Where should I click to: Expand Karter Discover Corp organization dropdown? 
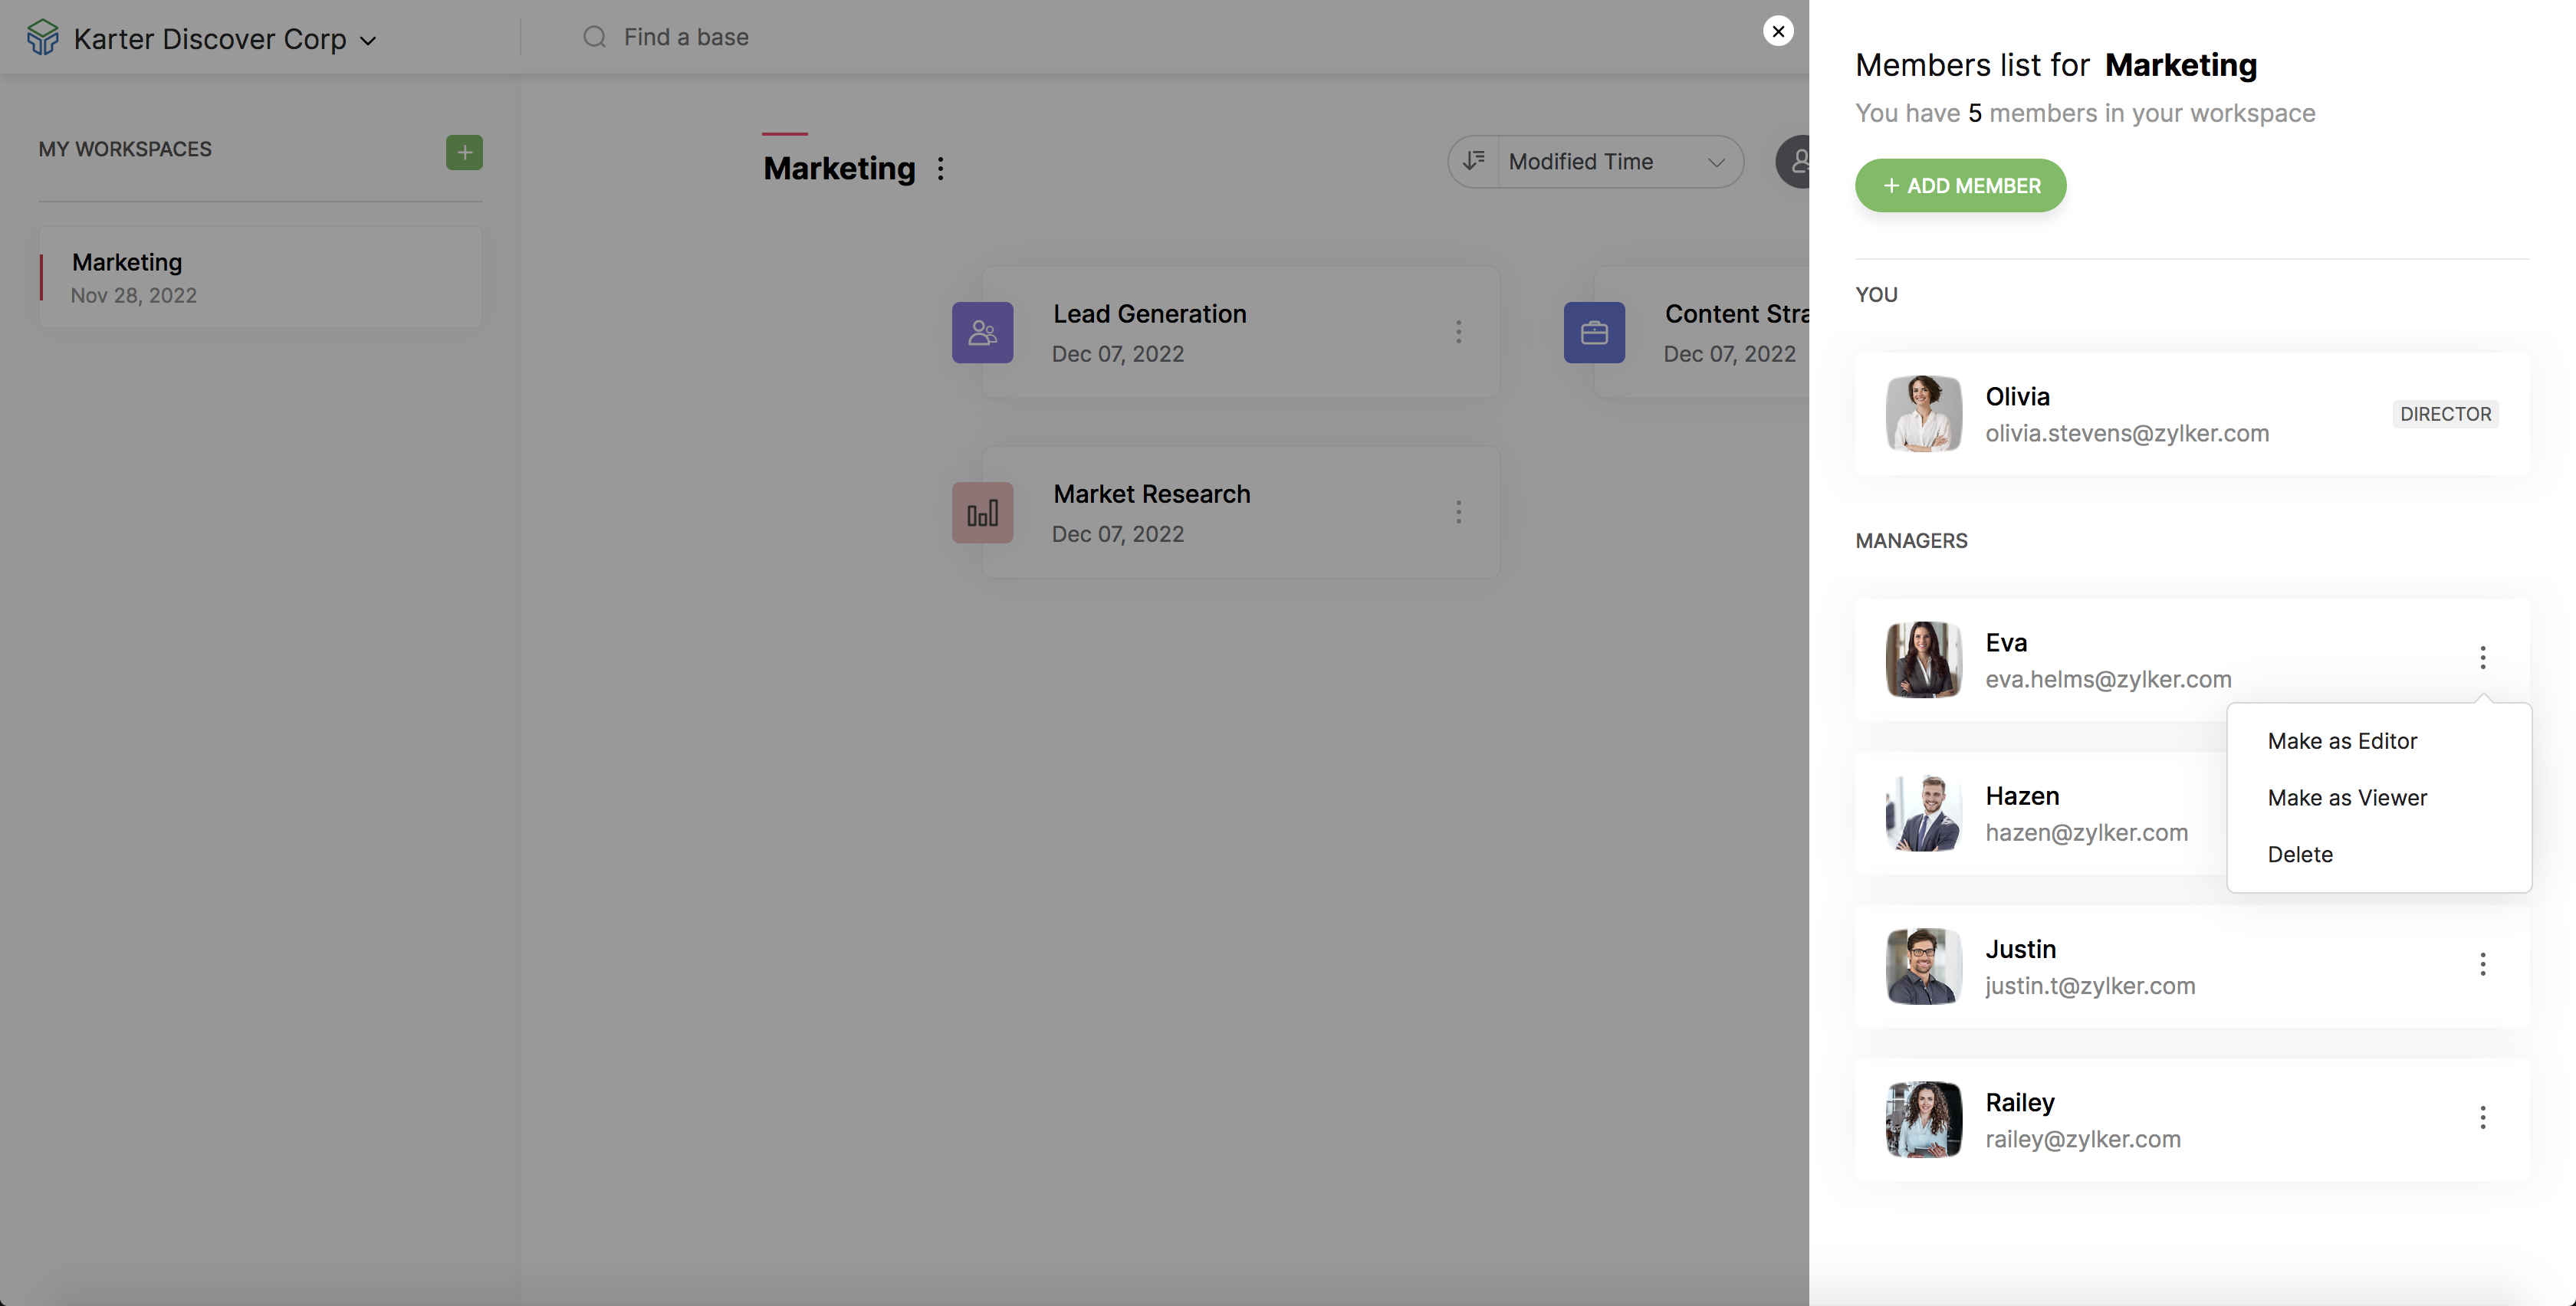pyautogui.click(x=367, y=41)
